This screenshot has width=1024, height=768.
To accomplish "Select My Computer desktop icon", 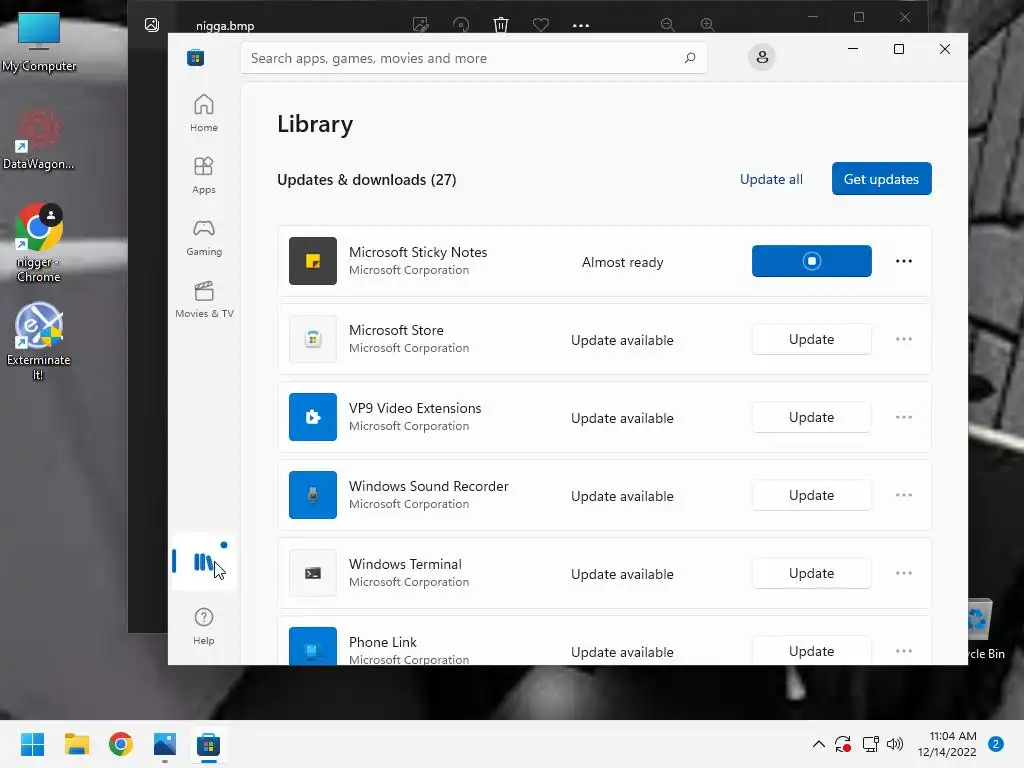I will pos(39,42).
